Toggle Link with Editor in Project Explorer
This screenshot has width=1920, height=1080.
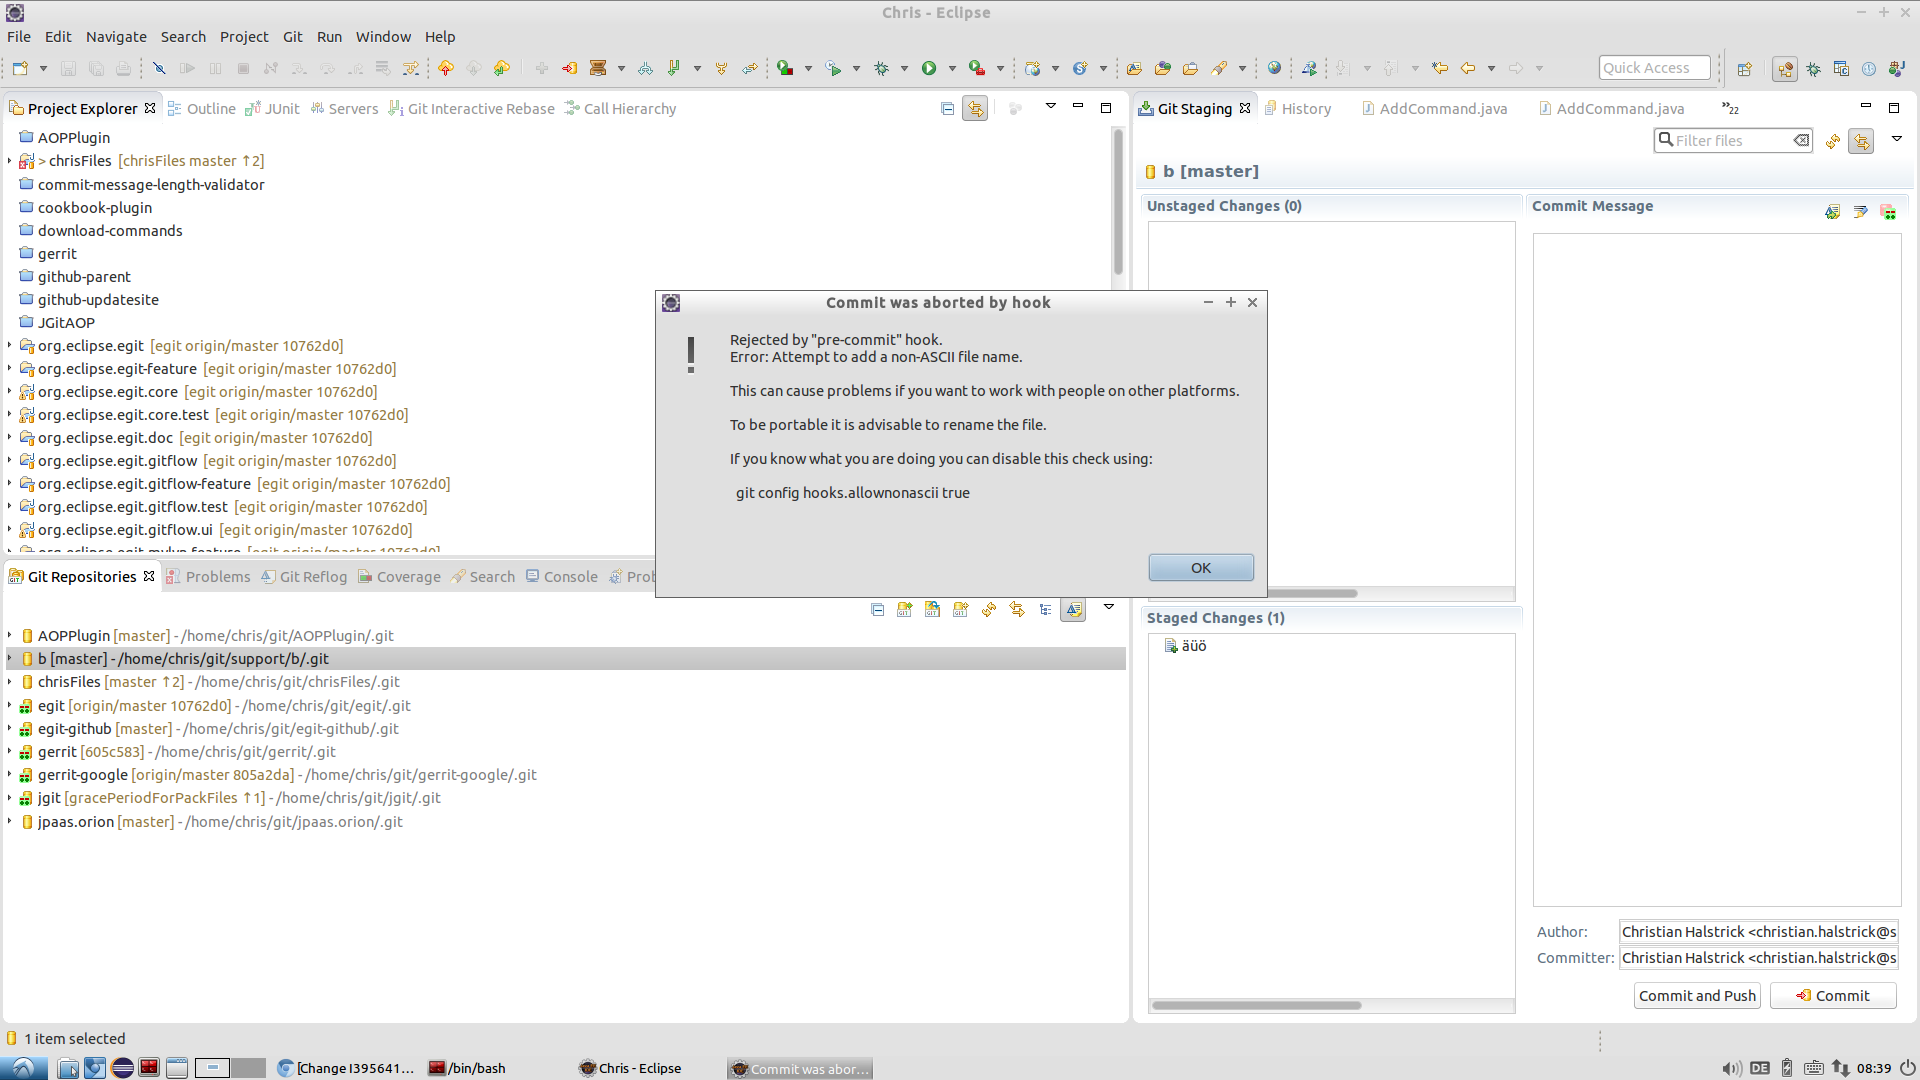tap(975, 108)
